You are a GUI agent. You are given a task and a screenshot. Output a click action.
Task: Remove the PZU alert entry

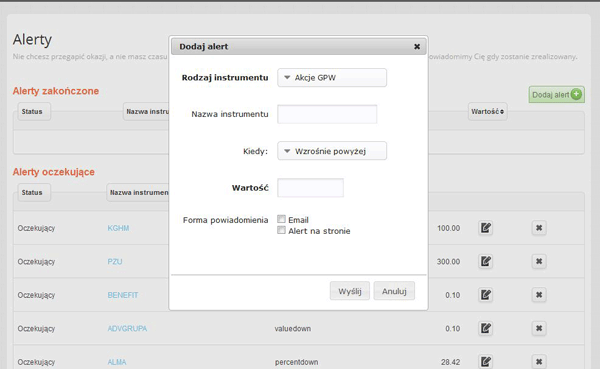(x=539, y=261)
